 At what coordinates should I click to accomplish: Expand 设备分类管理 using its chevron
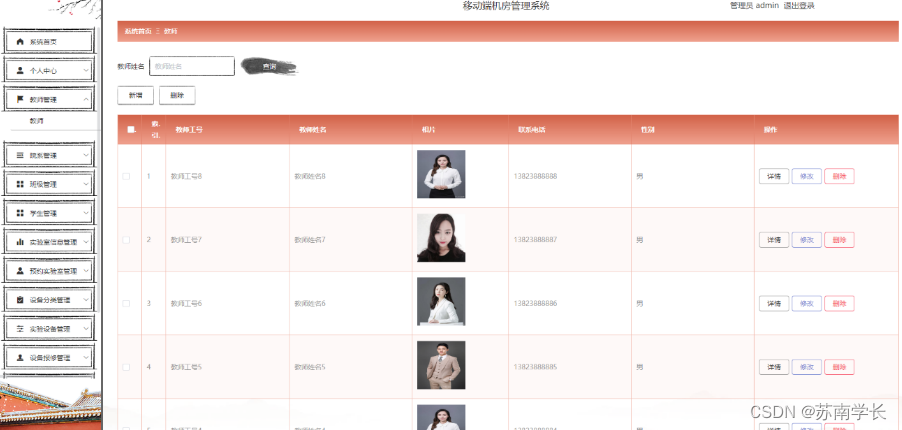tap(86, 300)
